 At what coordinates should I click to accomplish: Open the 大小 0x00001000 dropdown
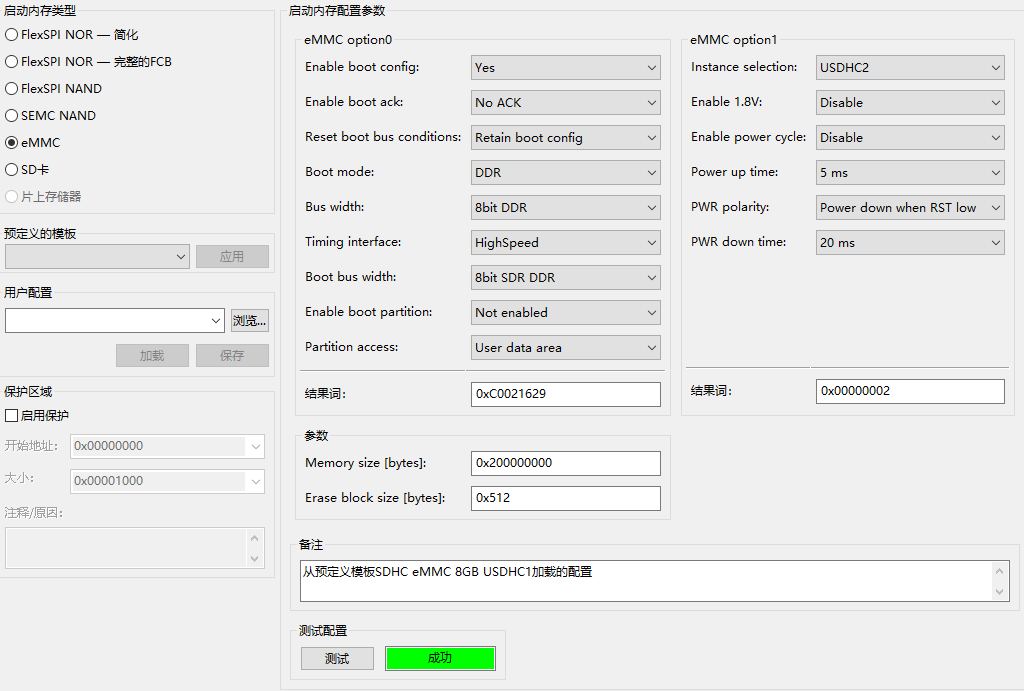[167, 481]
